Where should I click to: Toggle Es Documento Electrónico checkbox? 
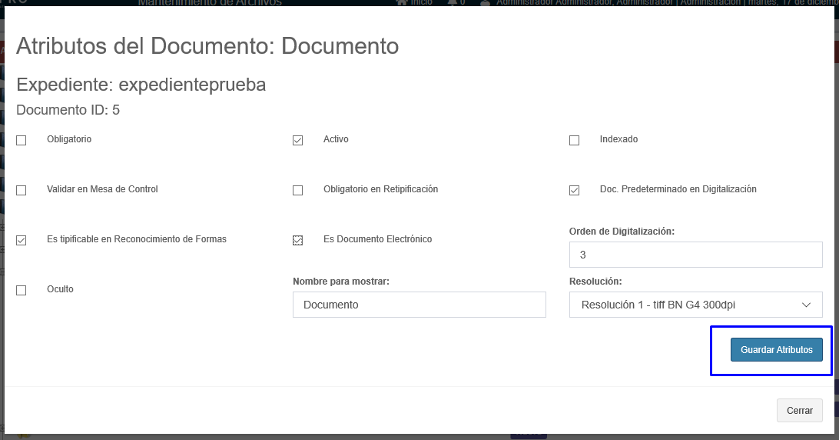point(298,240)
